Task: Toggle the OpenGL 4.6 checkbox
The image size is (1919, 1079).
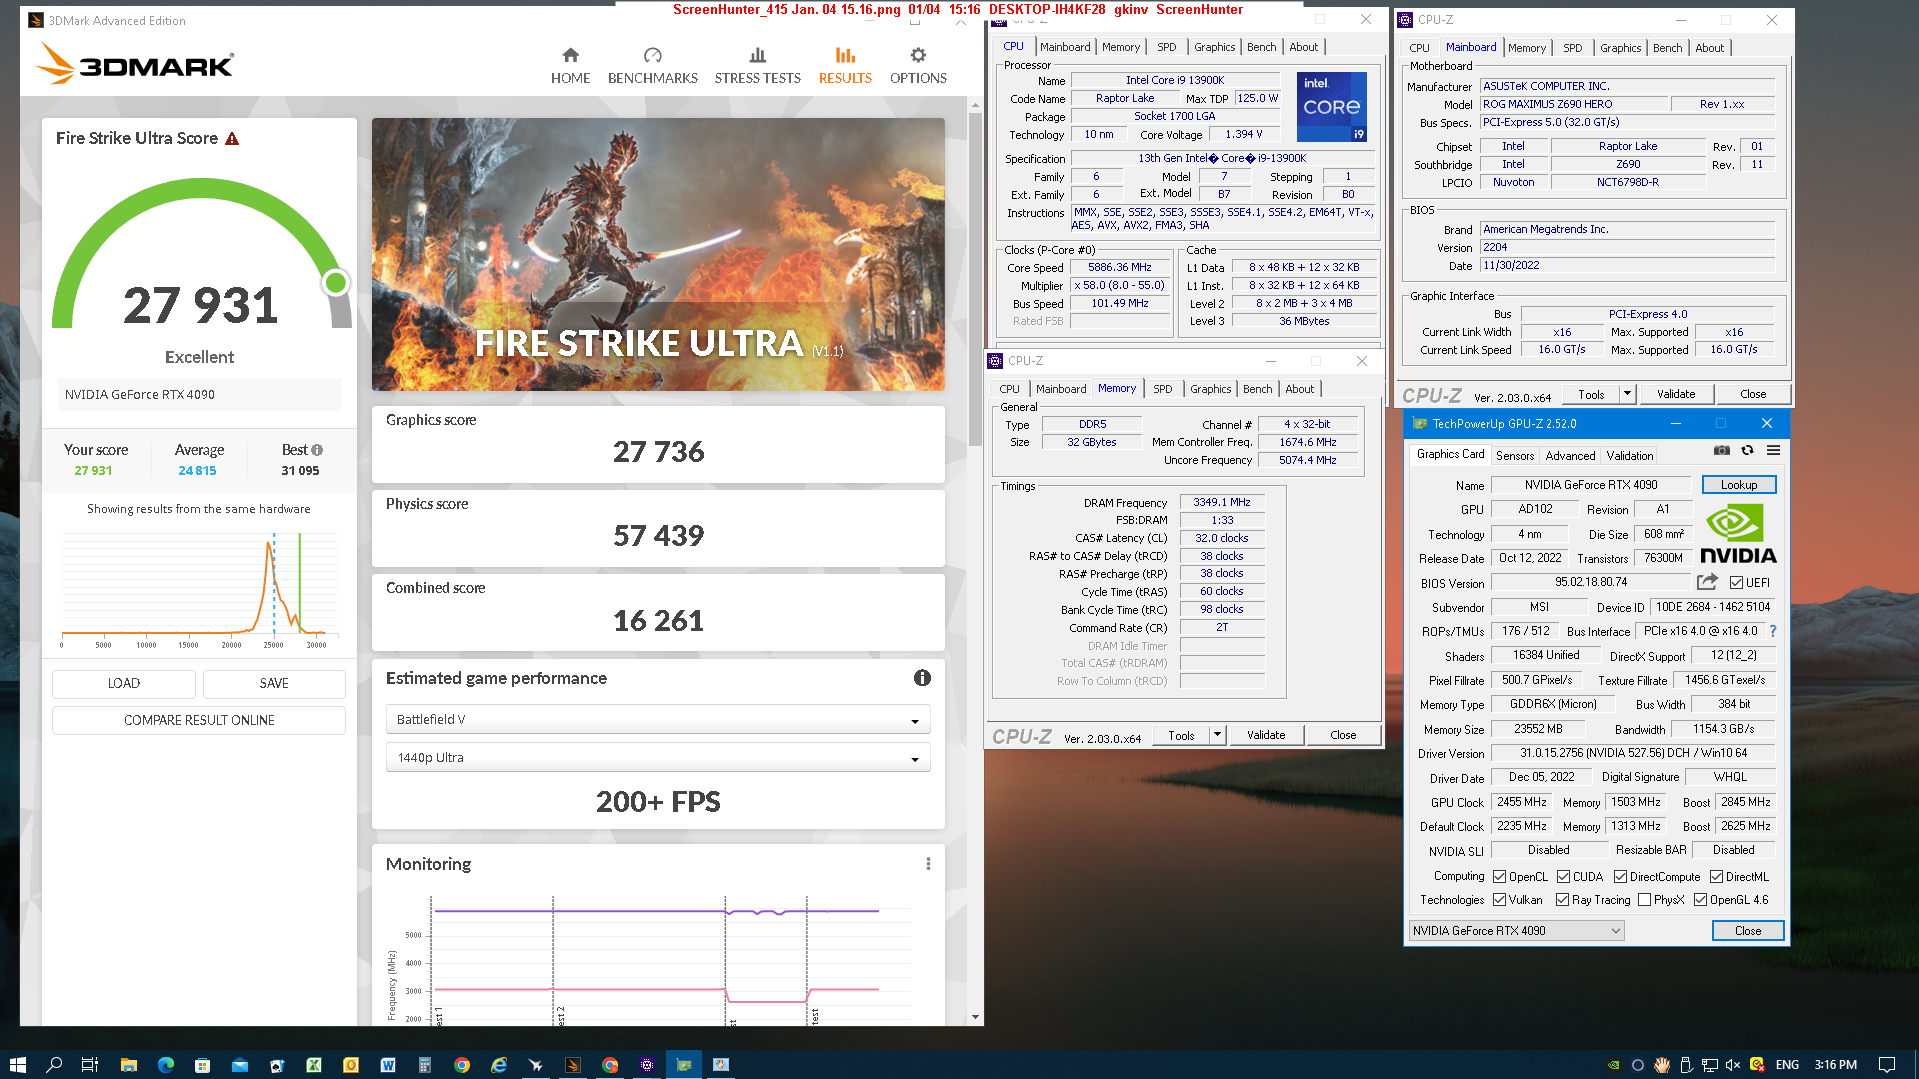Action: click(x=1700, y=900)
